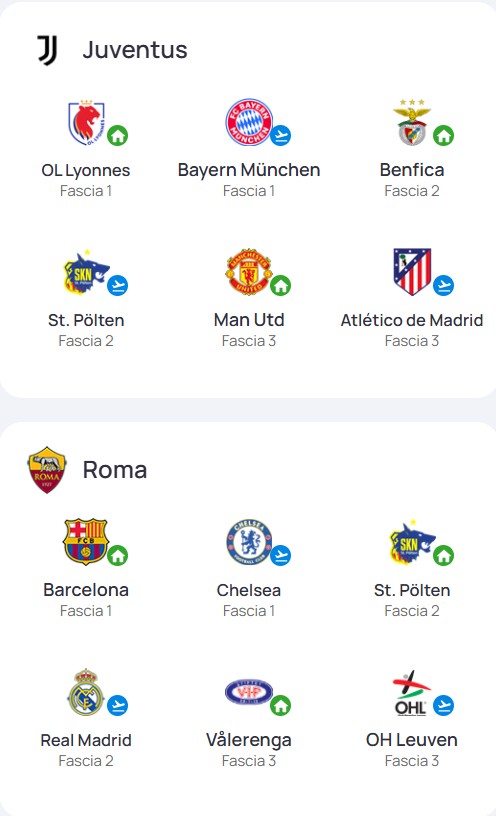496x816 pixels.
Task: Click the Barcelona club crest
Action: point(85,542)
